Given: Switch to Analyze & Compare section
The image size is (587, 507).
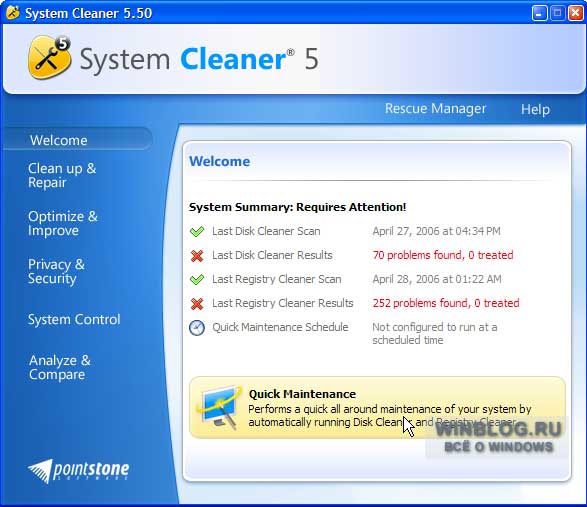Looking at the screenshot, I should pos(60,367).
